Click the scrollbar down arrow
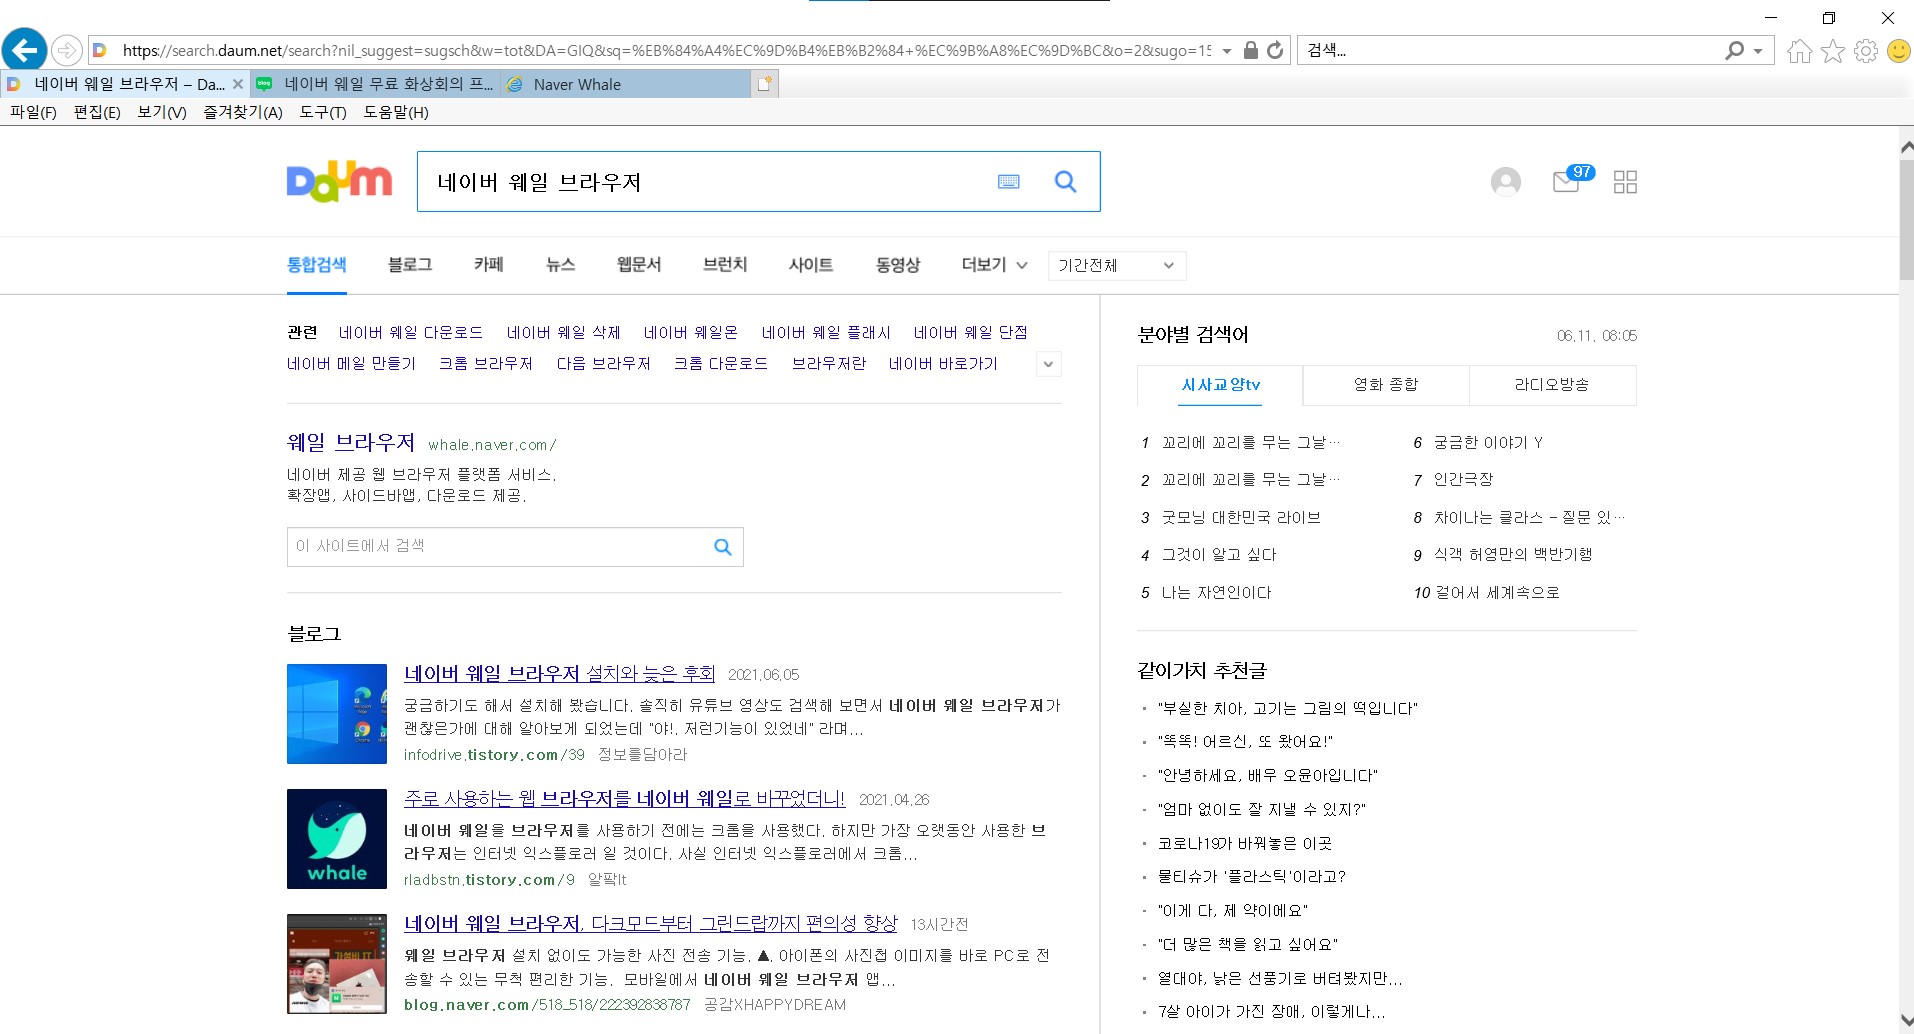1914x1034 pixels. pyautogui.click(x=1906, y=1021)
